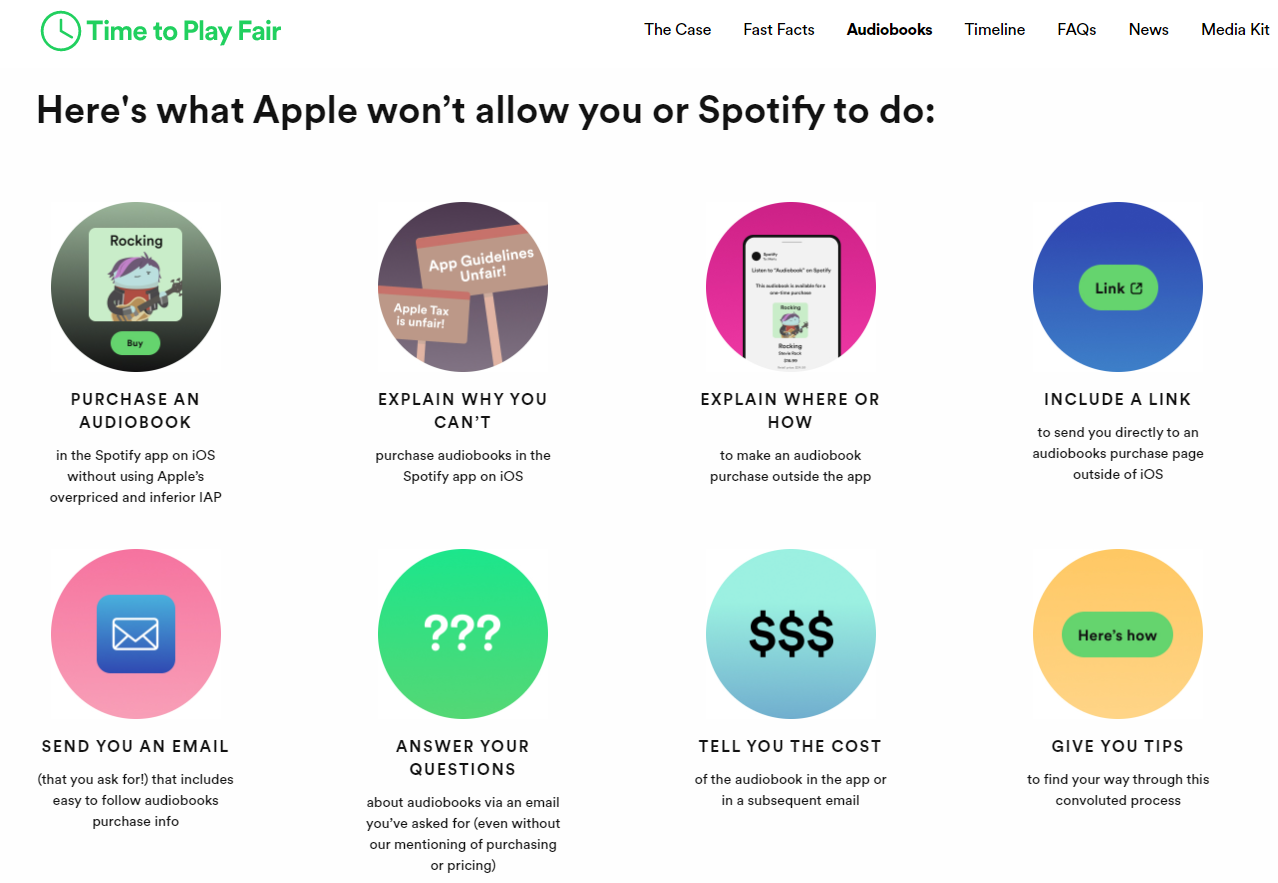Navigate to FAQs
The width and height of the screenshot is (1278, 883).
click(1076, 30)
